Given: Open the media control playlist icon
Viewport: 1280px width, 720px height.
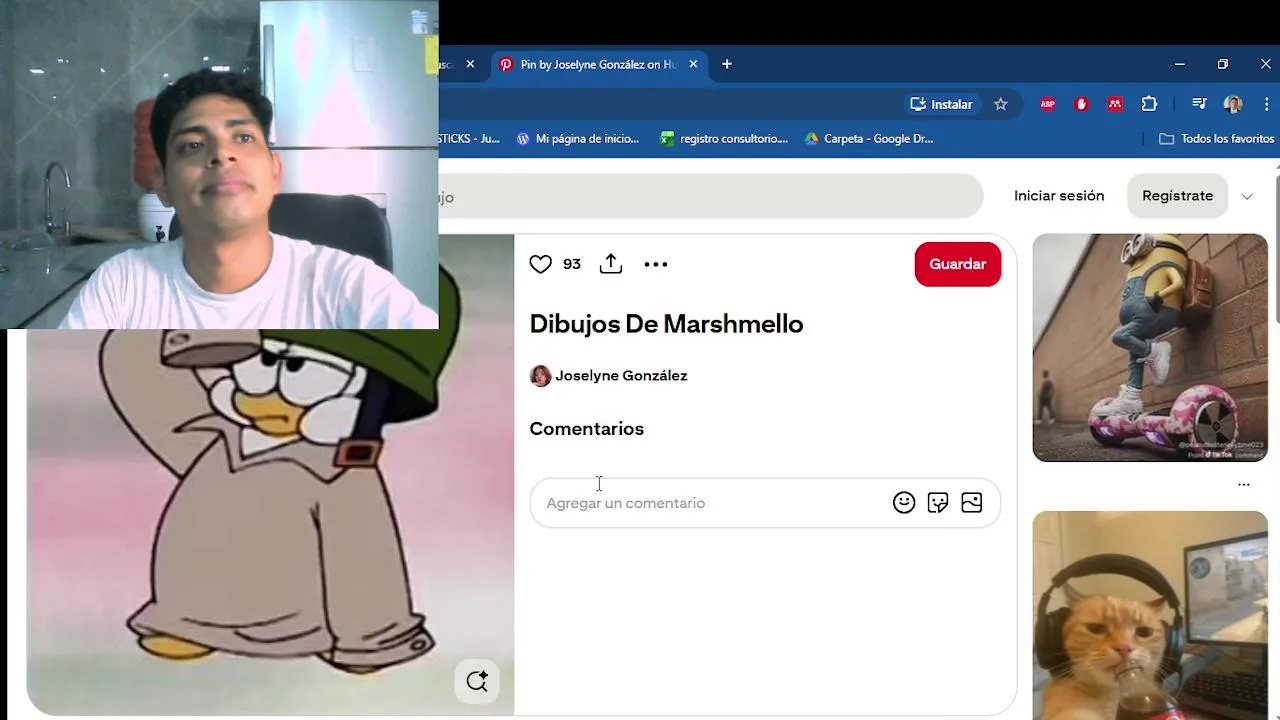Looking at the screenshot, I should [1199, 104].
